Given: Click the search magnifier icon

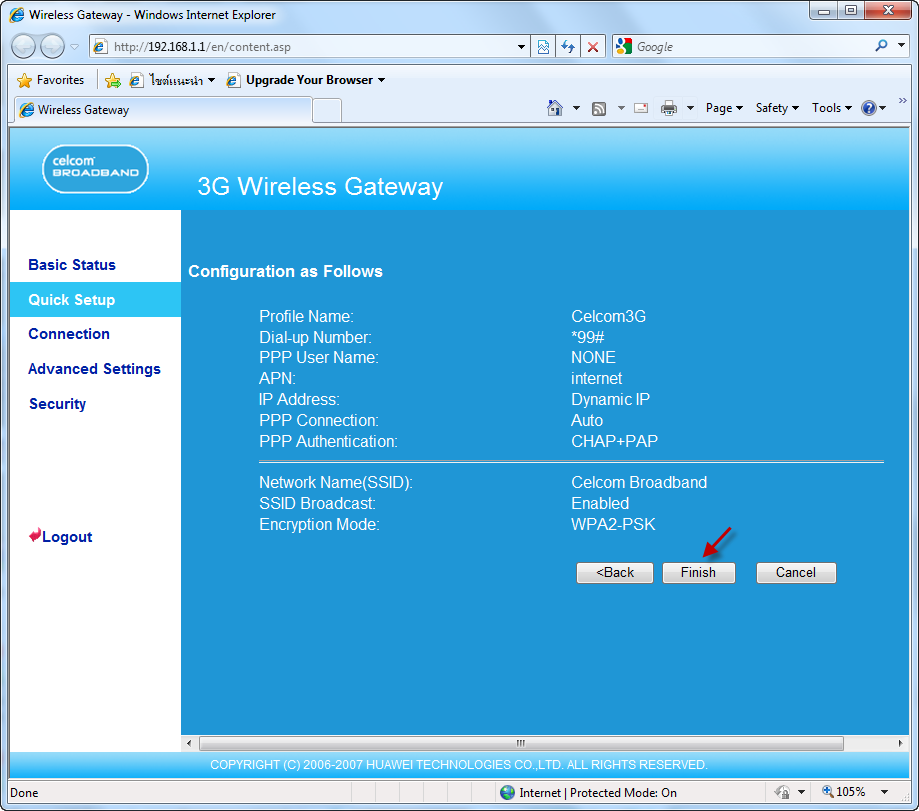Looking at the screenshot, I should pyautogui.click(x=881, y=46).
